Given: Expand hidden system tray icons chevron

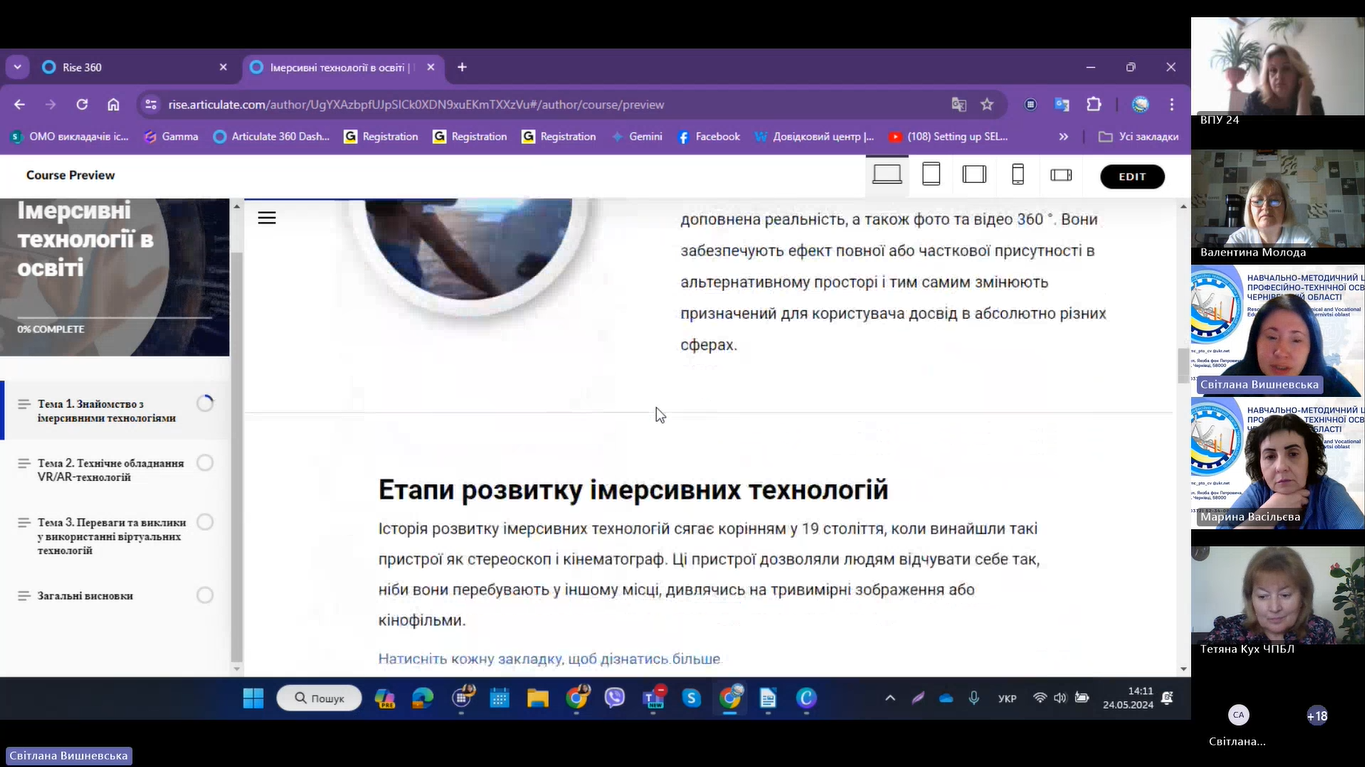Looking at the screenshot, I should click(x=890, y=699).
